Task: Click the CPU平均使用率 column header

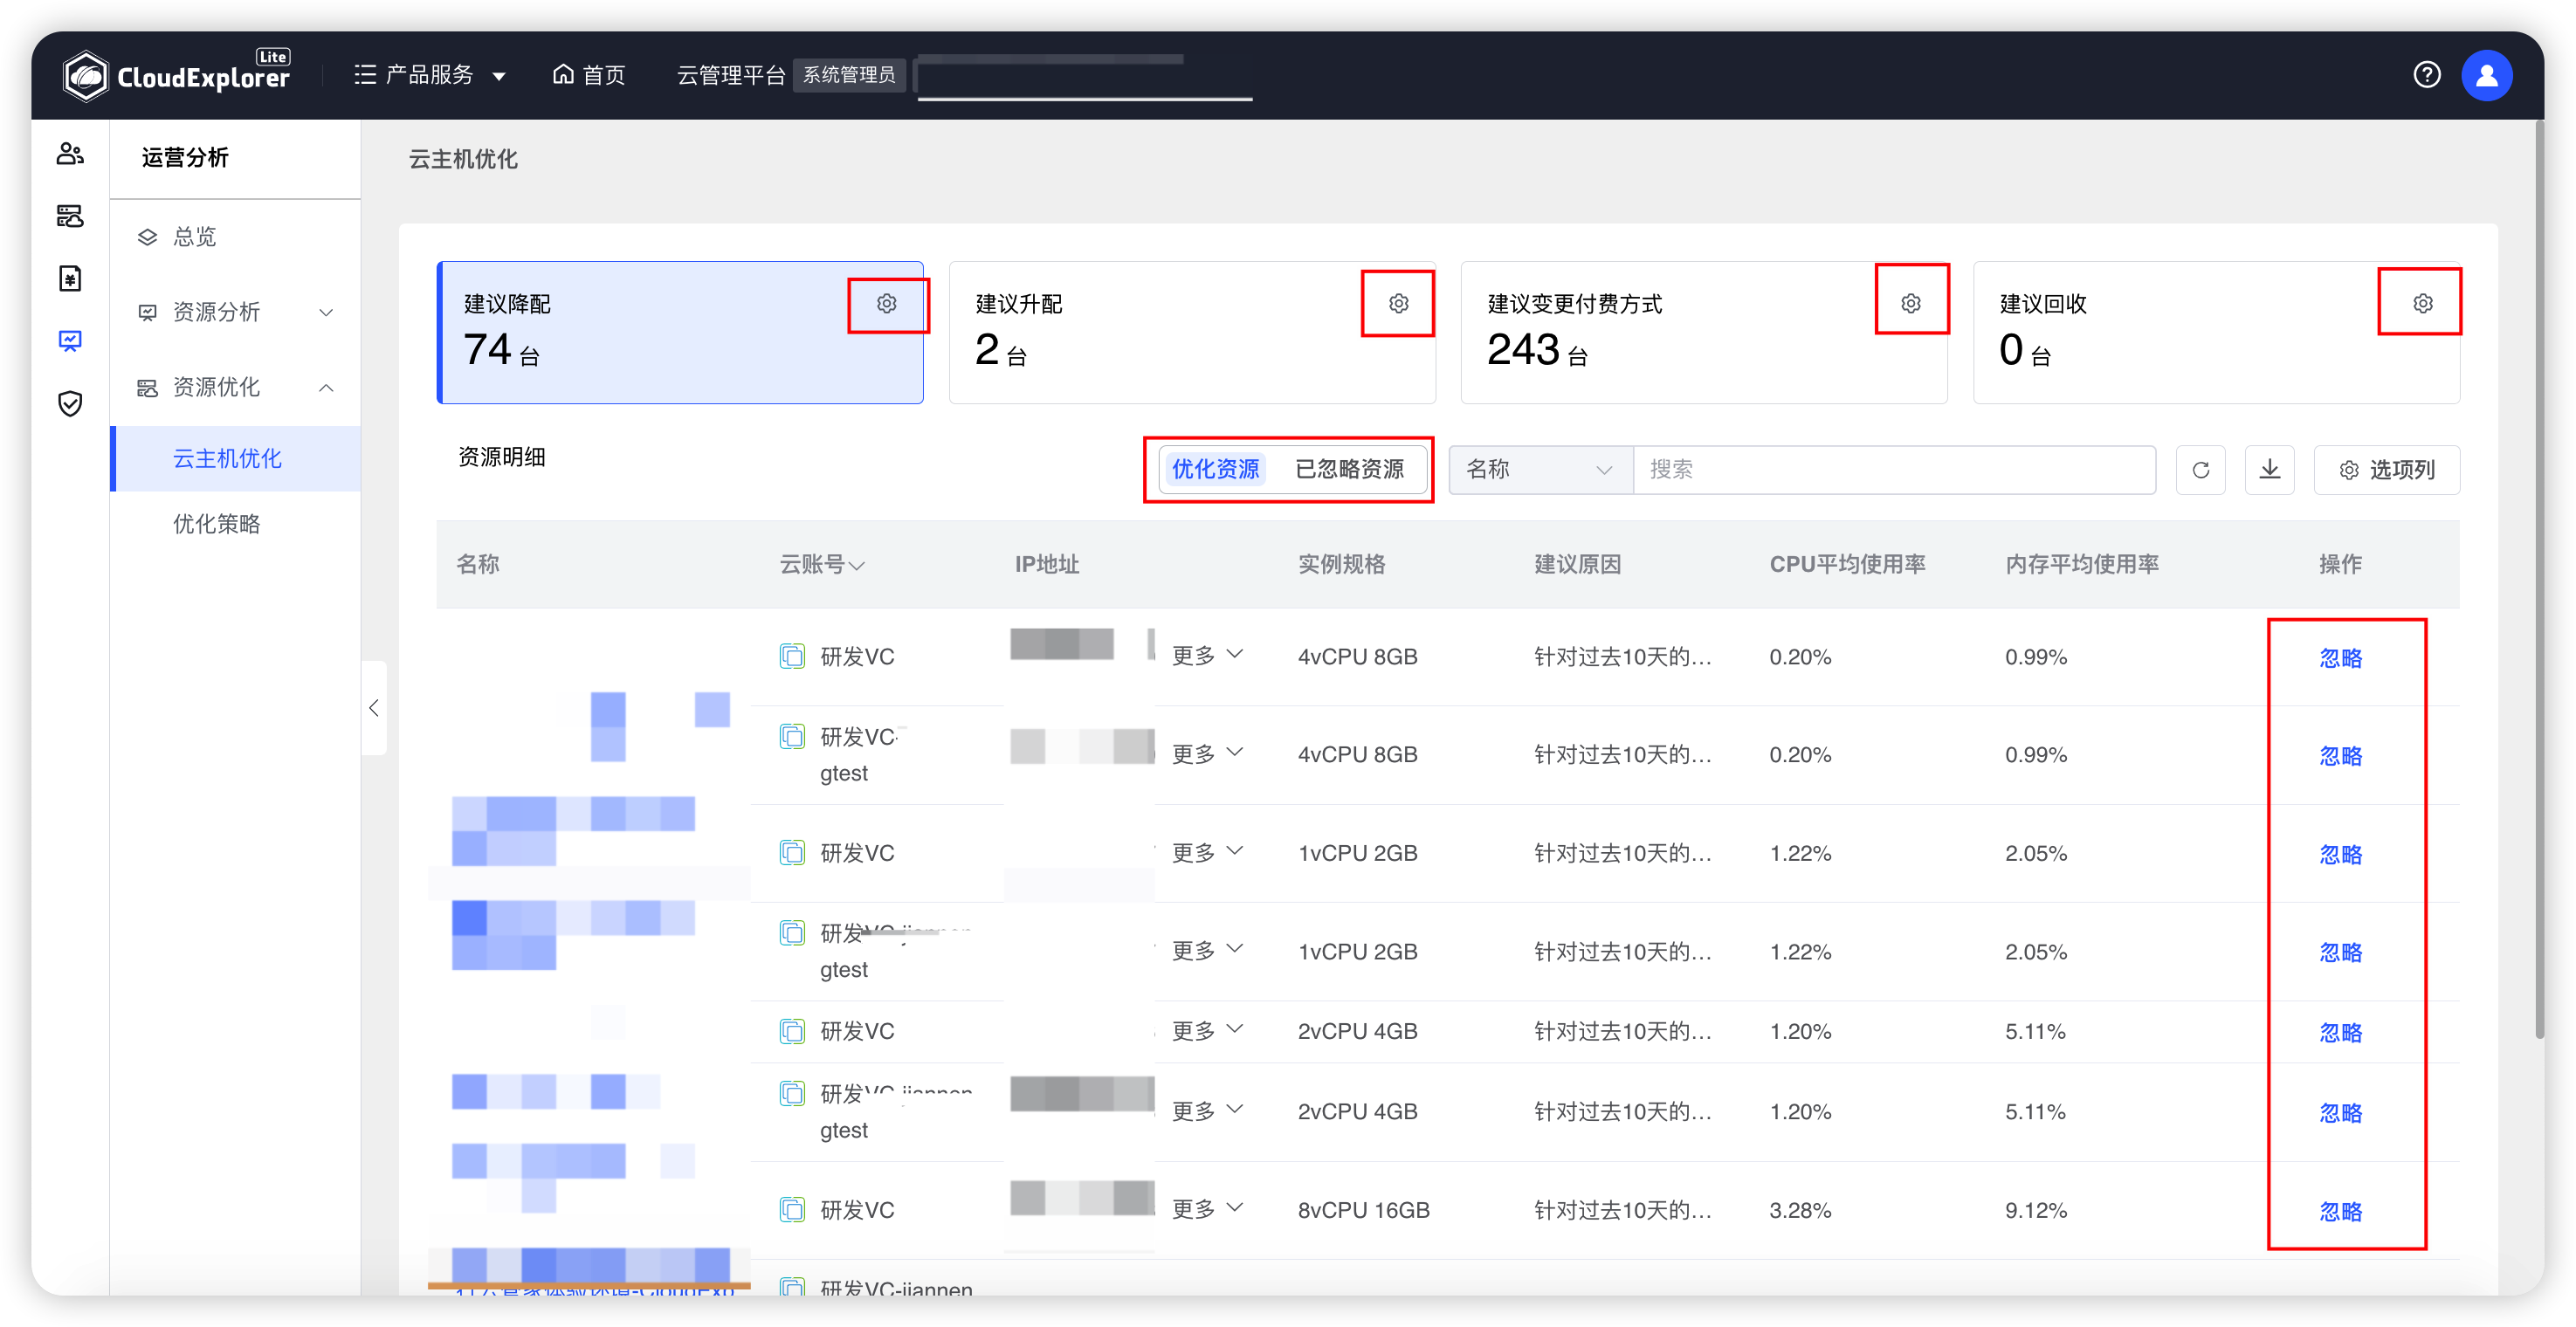Action: [x=1847, y=565]
